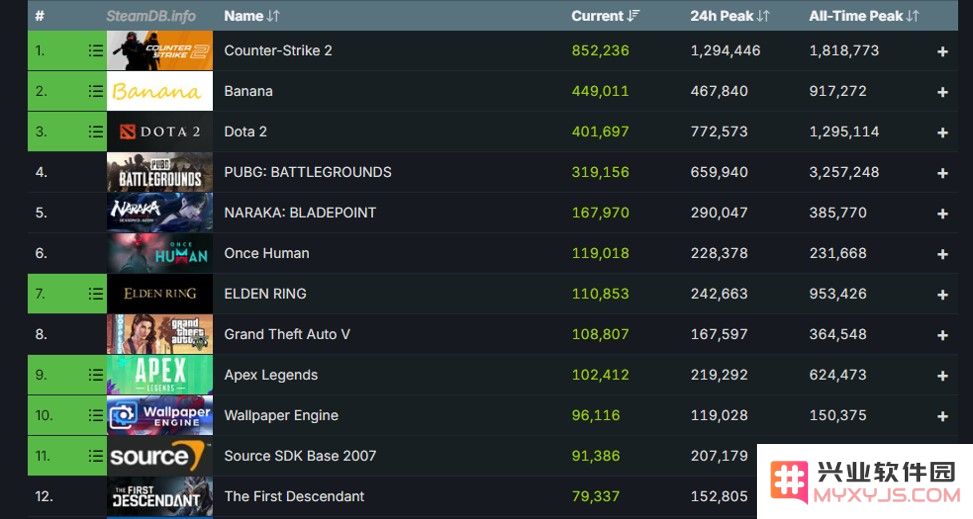Click the list icon in ELDEN RING row
The height and width of the screenshot is (519, 973).
(96, 294)
